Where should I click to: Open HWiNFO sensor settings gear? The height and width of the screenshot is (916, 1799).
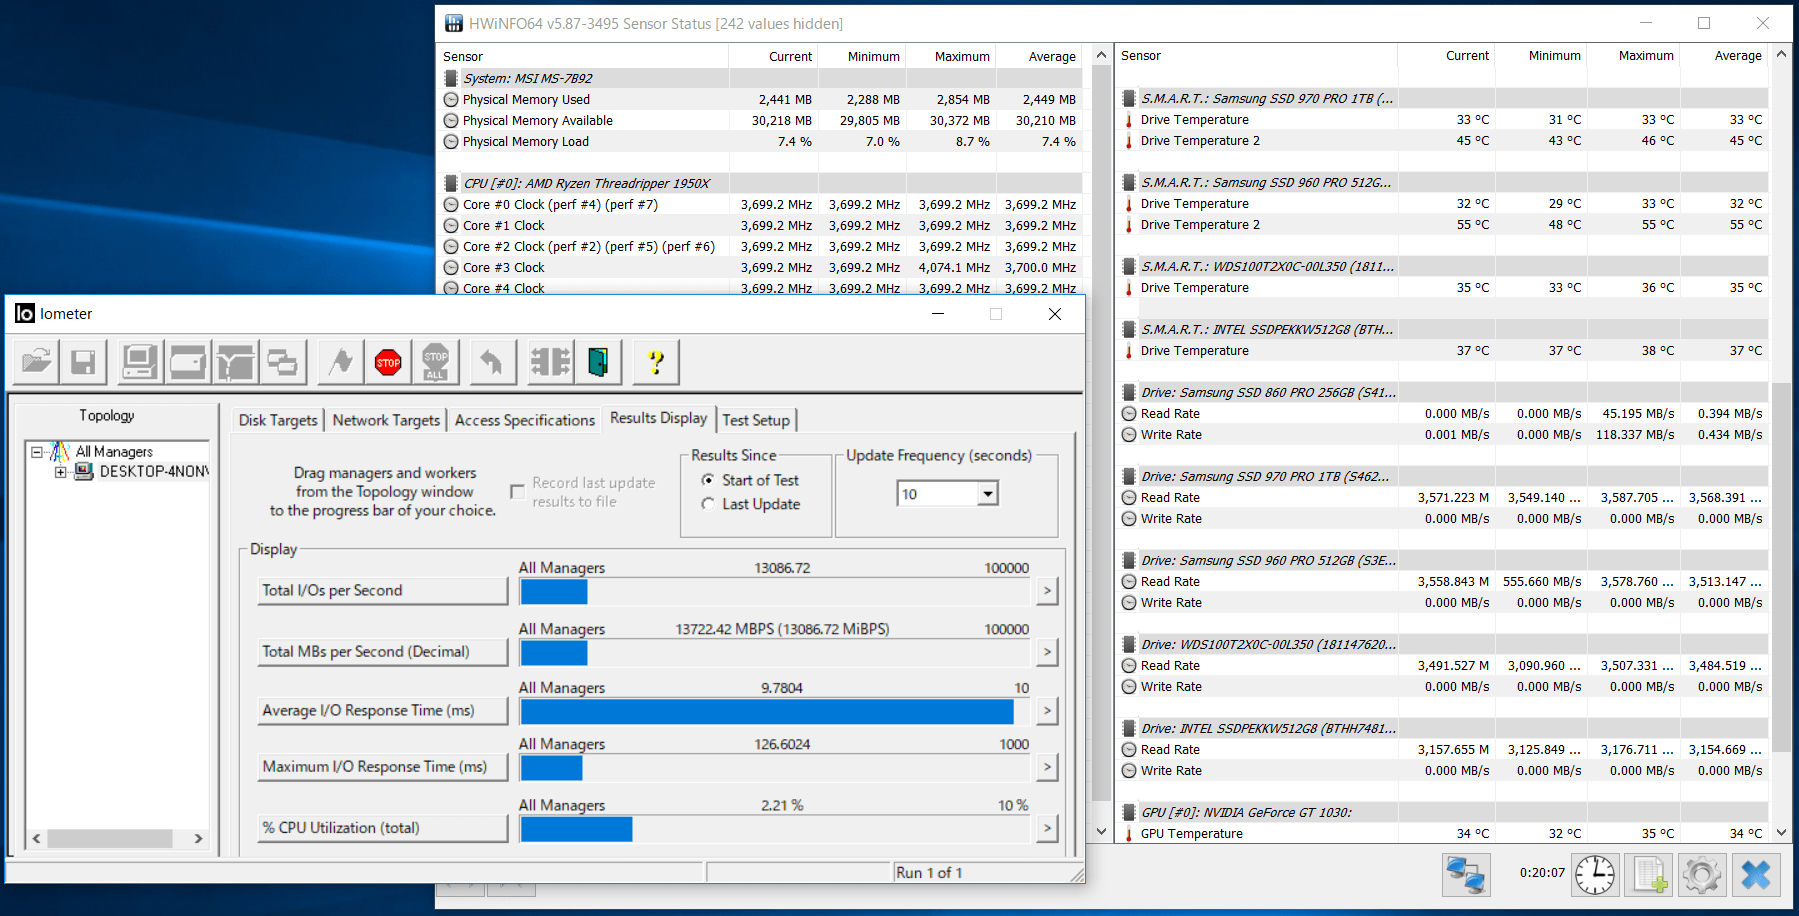(x=1702, y=875)
